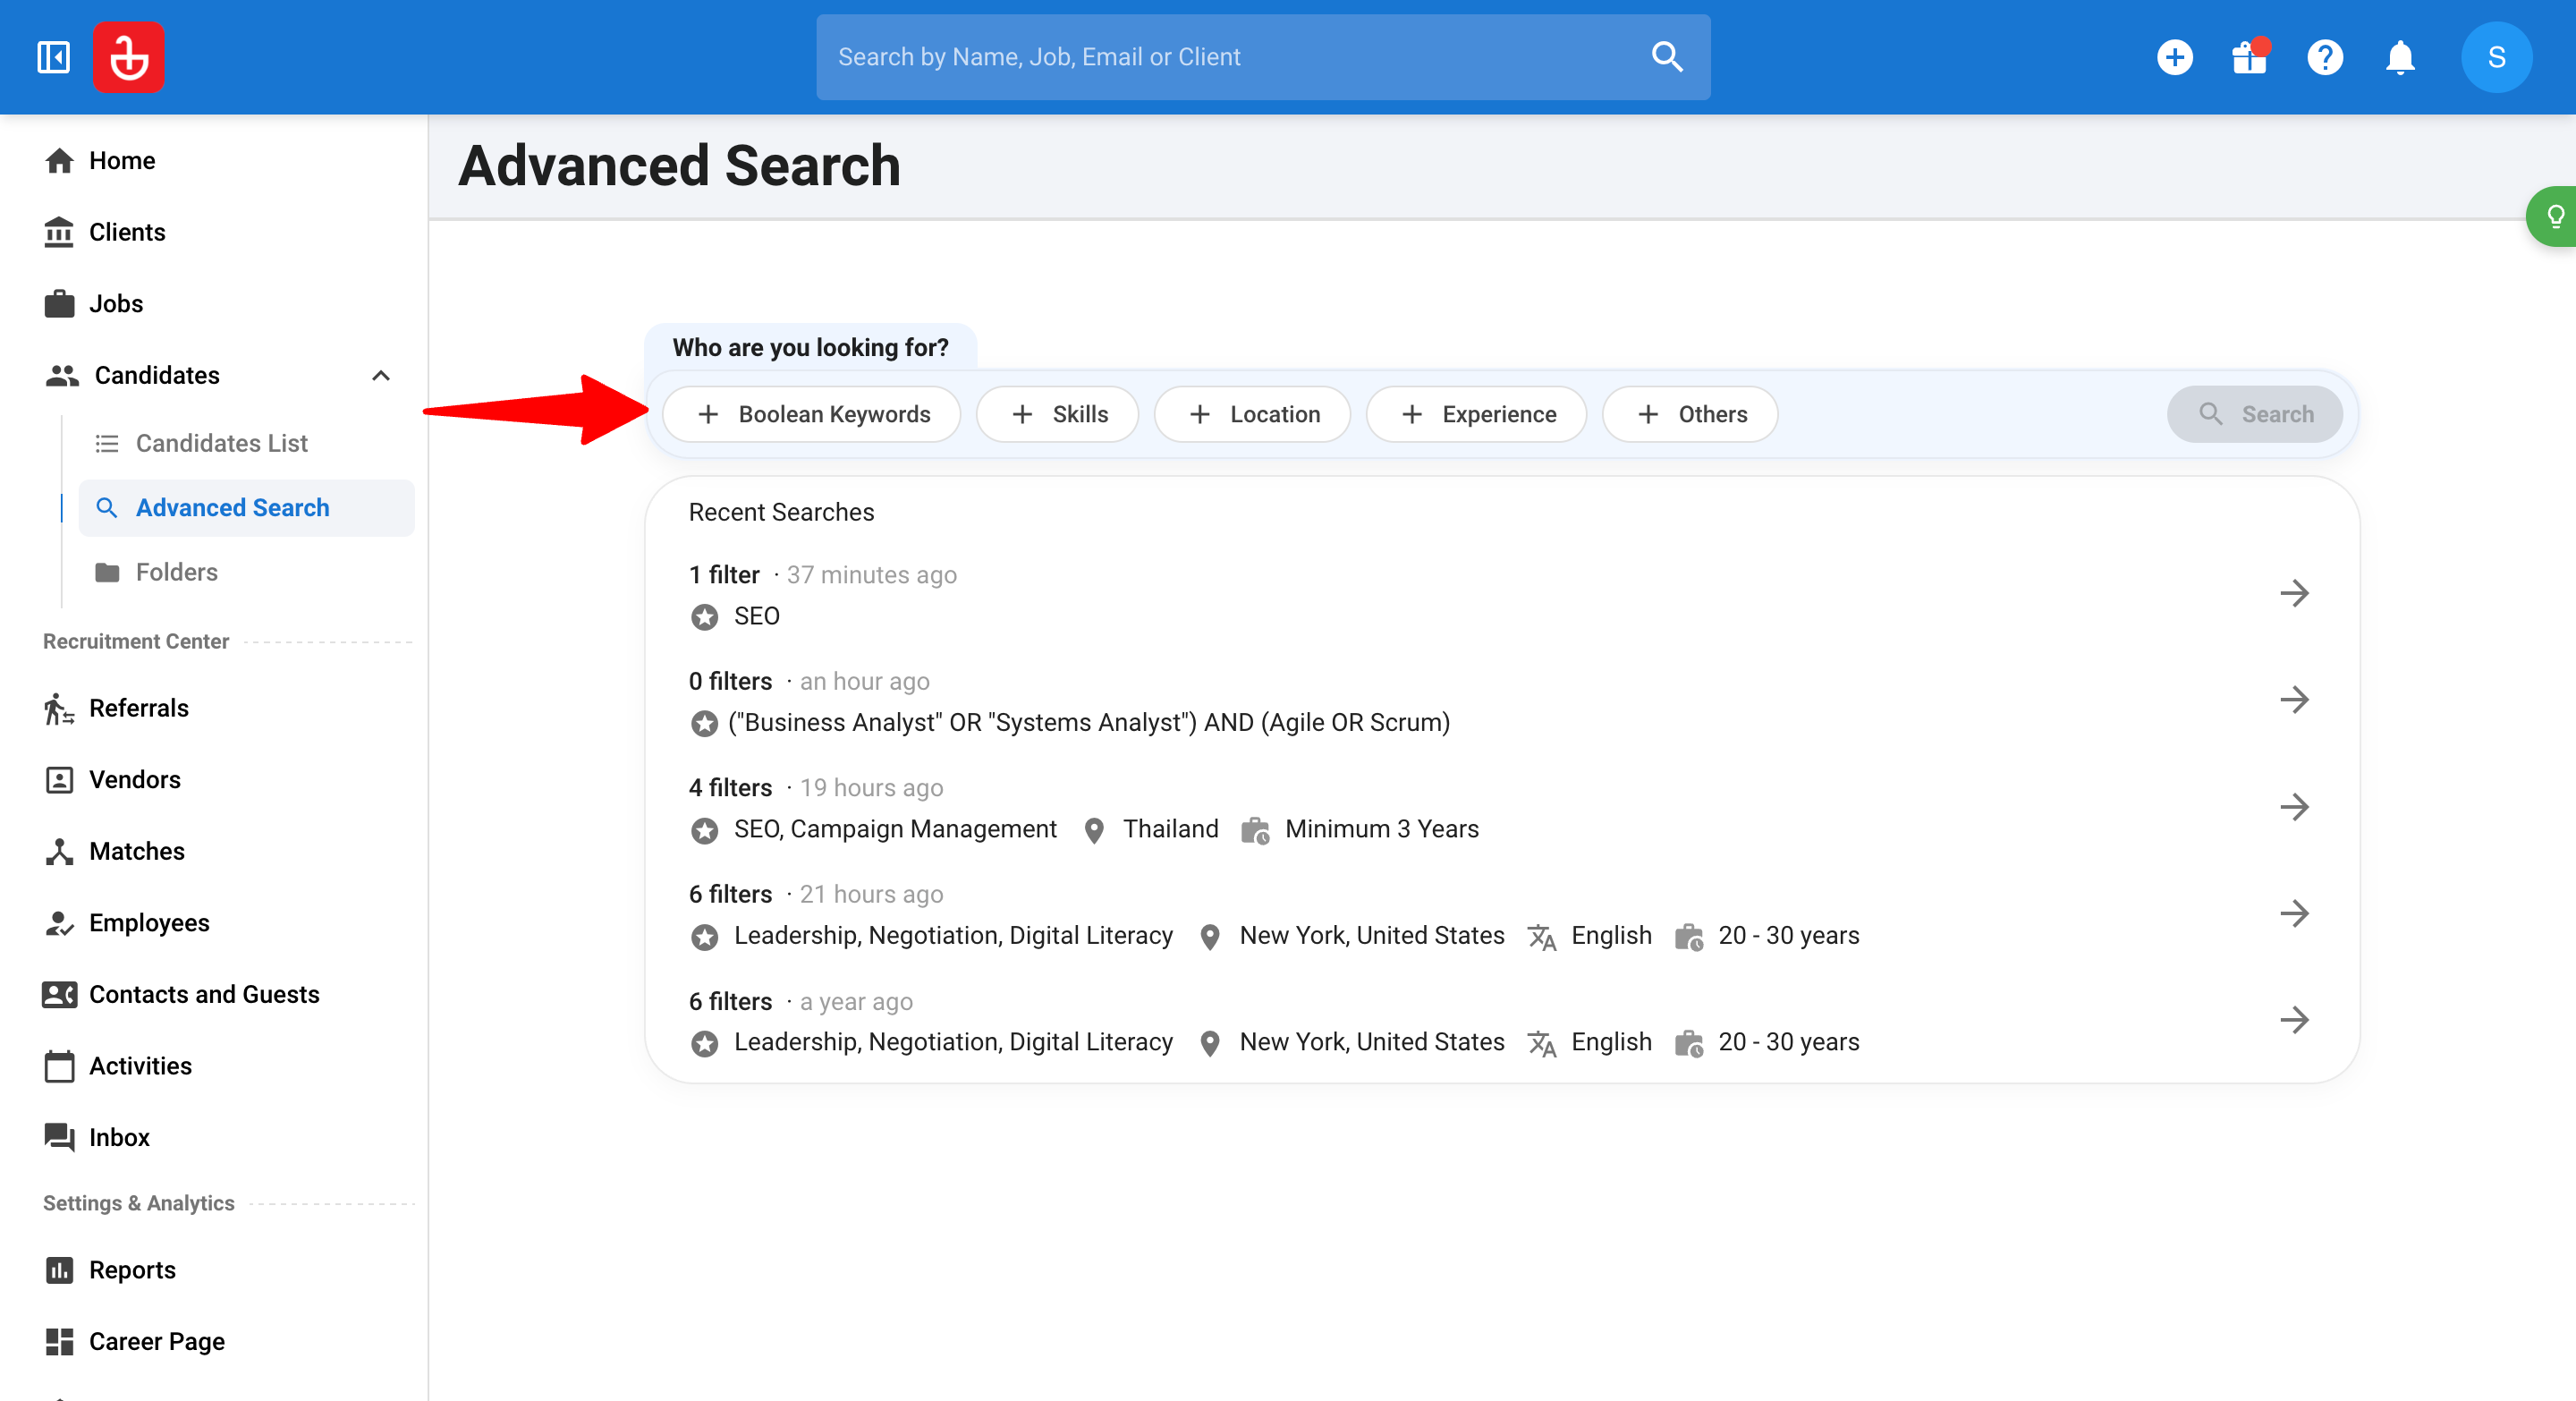
Task: Add an Experience filter
Action: pos(1476,414)
